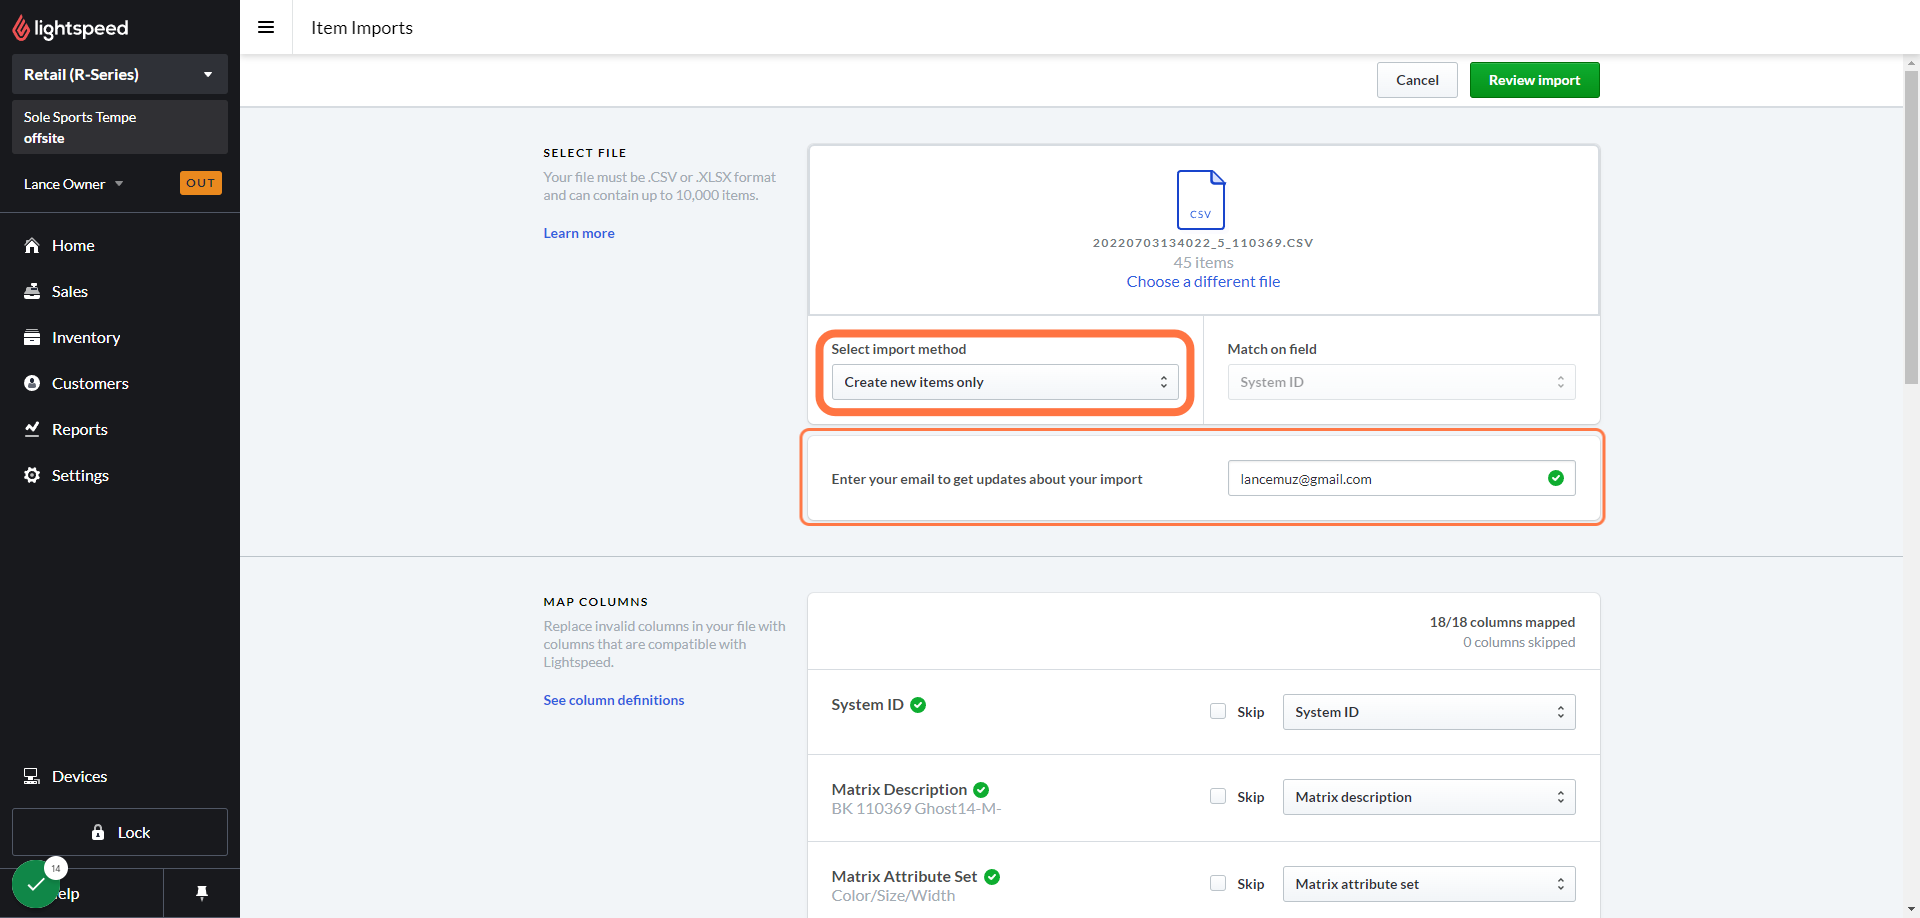Click Choose a different file link
Screen dimensions: 1920x918
[x=1203, y=282]
